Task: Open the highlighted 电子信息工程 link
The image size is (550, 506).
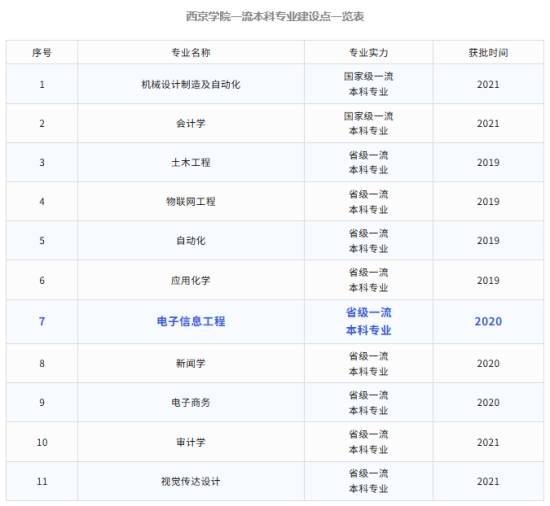Action: point(191,321)
